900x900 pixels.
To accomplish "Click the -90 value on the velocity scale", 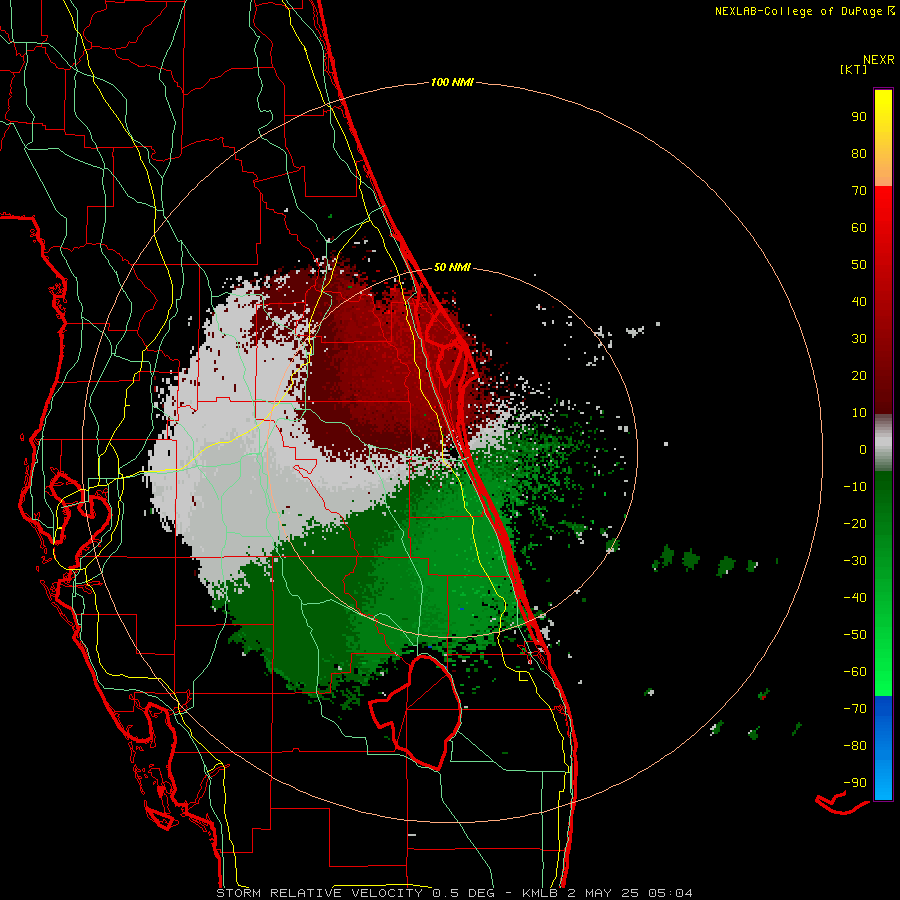I will (855, 783).
